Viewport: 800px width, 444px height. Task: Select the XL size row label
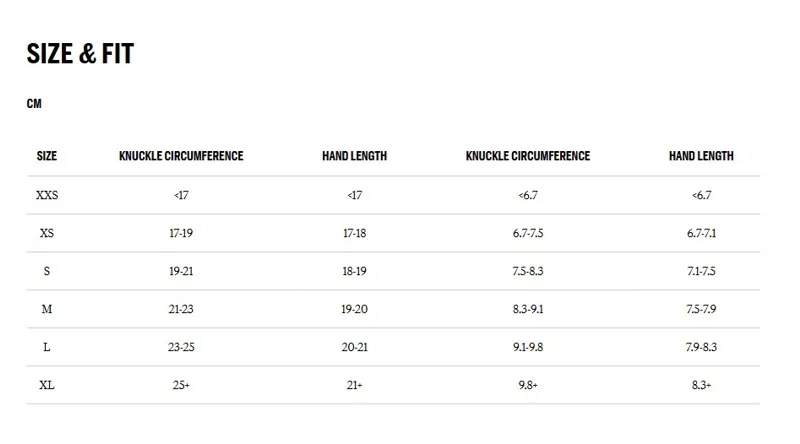click(47, 385)
